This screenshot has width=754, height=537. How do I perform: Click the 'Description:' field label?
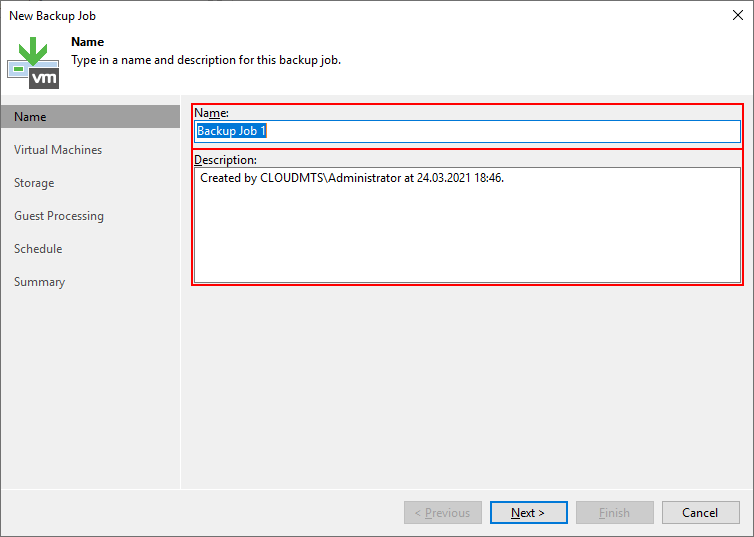[x=225, y=159]
